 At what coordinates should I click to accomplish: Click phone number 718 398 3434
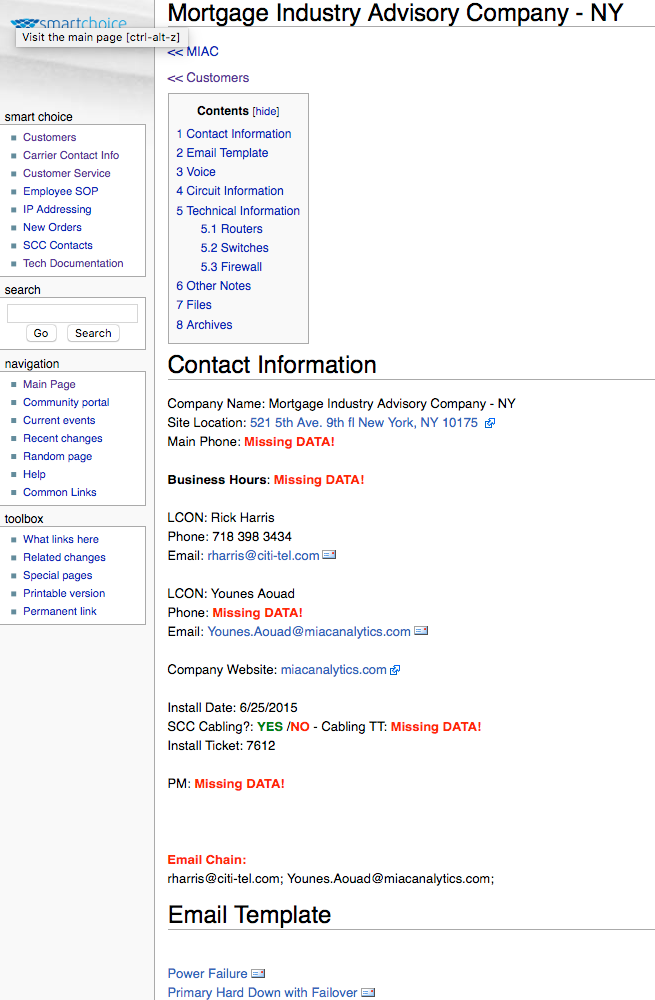tap(252, 536)
